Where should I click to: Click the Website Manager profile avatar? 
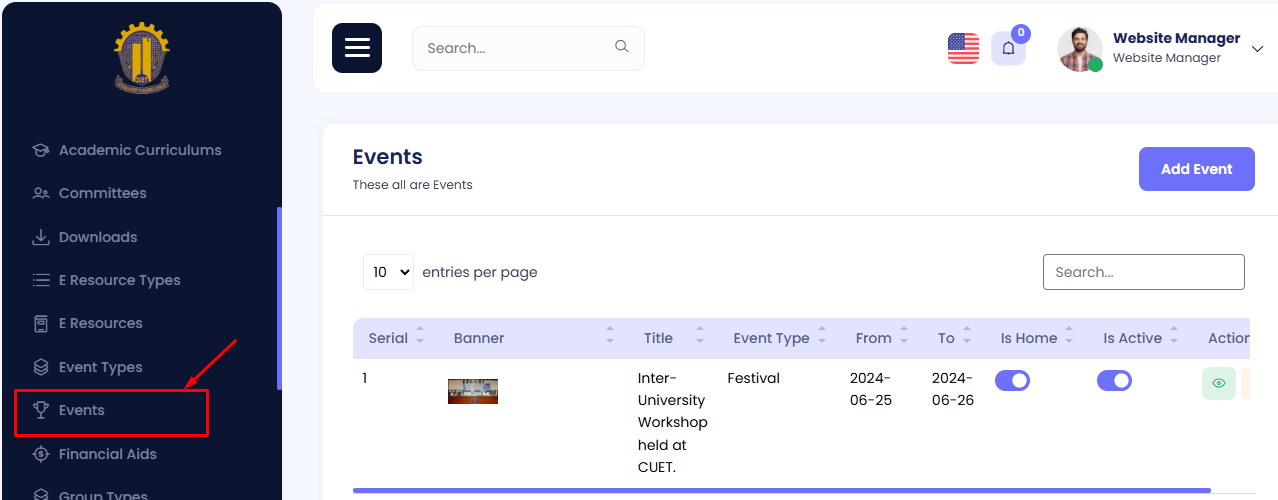(x=1079, y=48)
